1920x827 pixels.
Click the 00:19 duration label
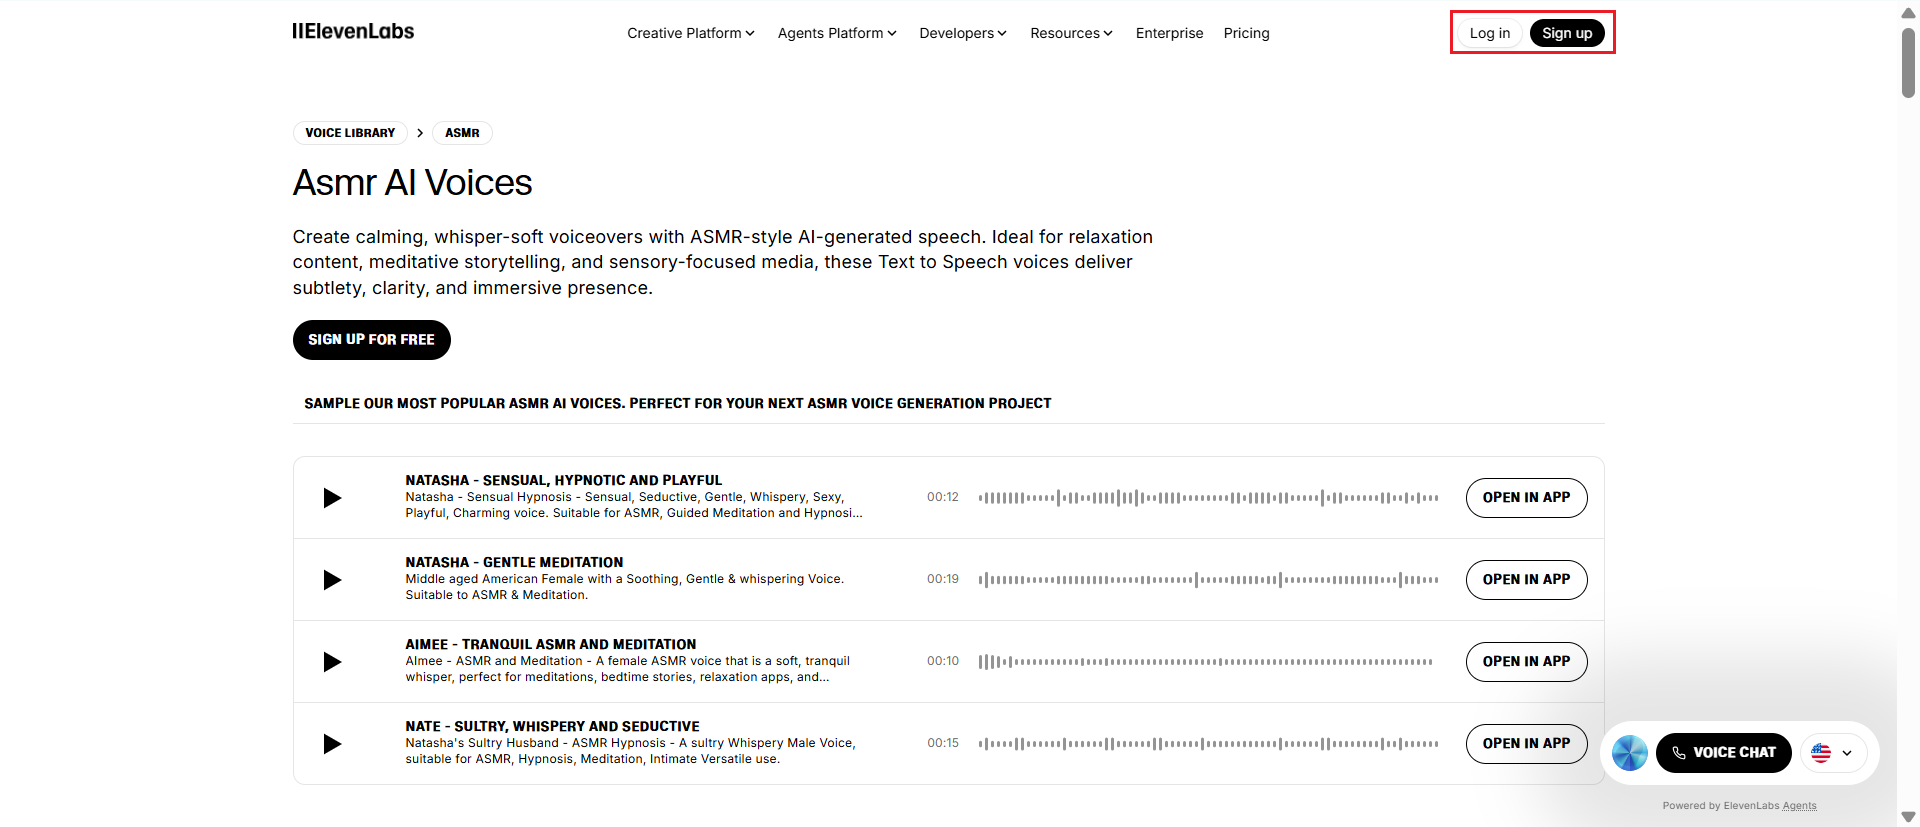(943, 579)
